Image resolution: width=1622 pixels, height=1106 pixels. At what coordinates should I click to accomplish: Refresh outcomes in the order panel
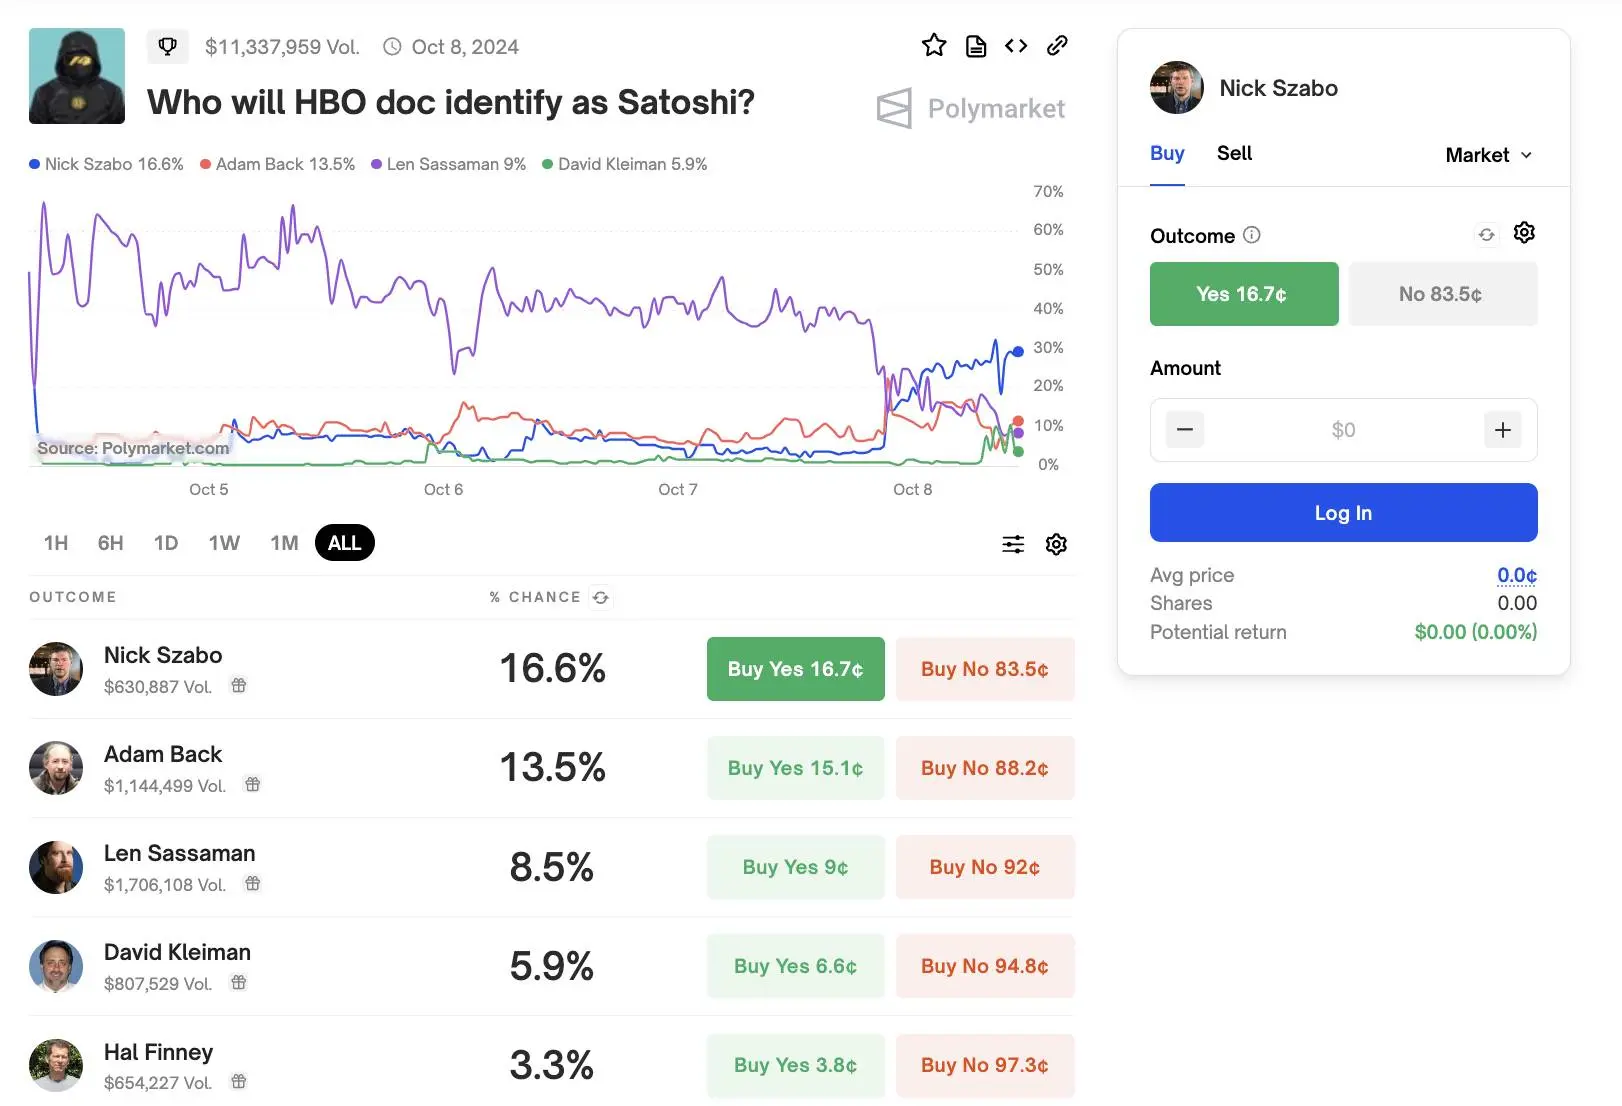1487,233
